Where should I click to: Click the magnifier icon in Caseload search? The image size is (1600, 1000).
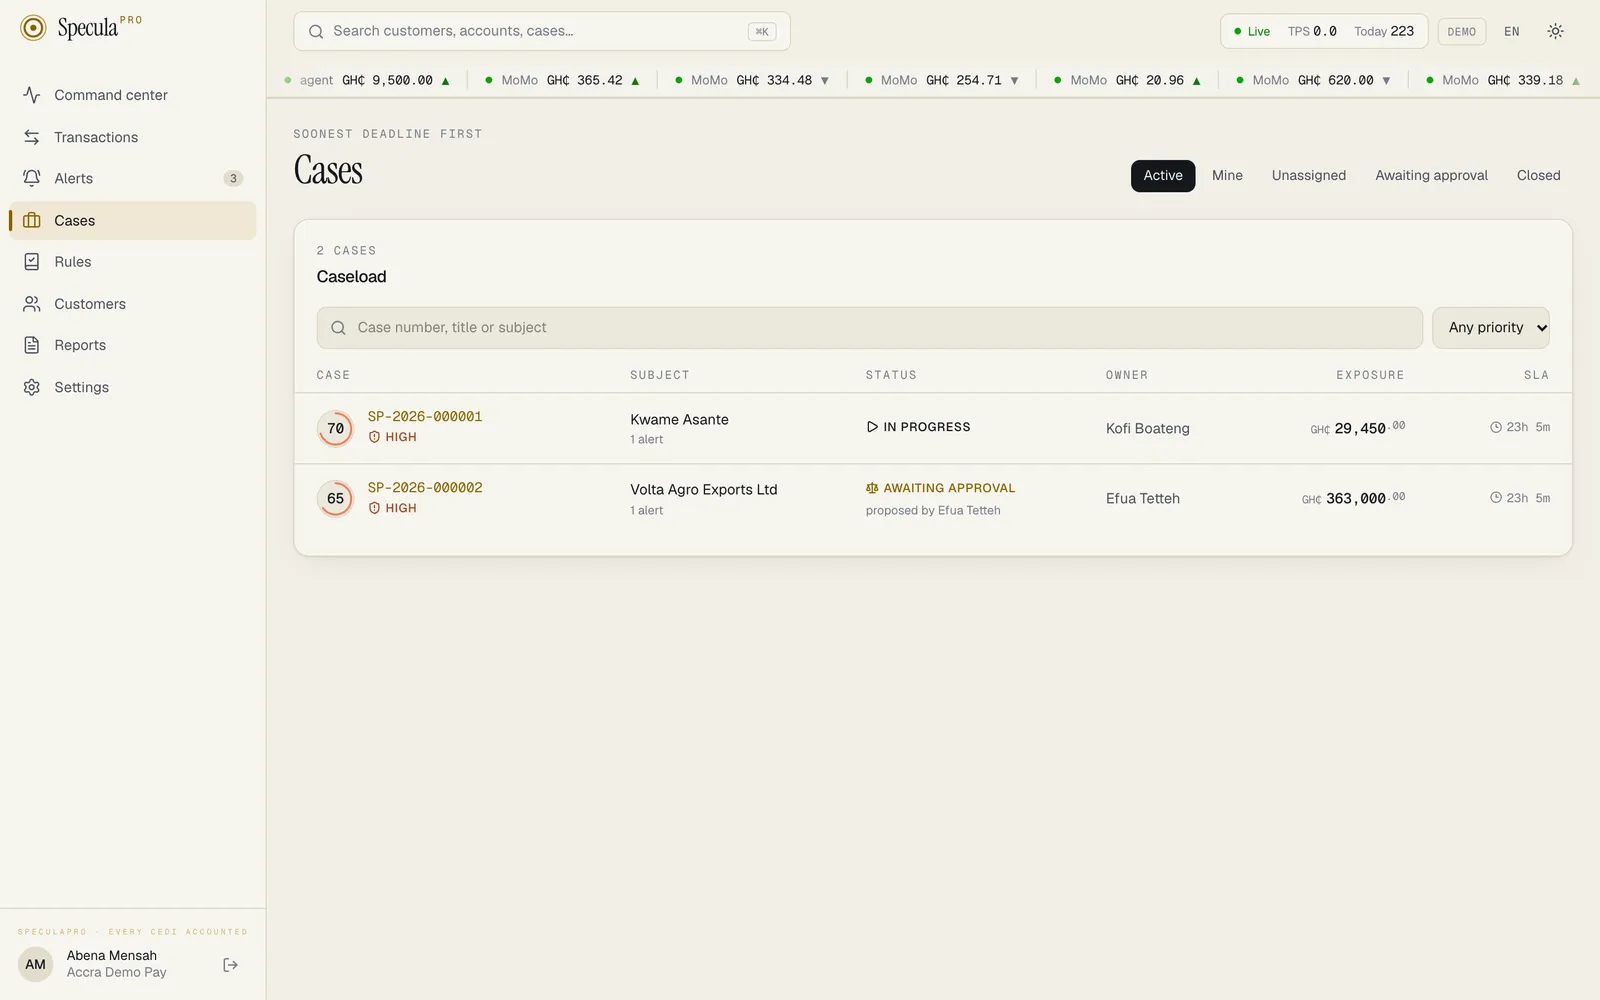(x=339, y=328)
